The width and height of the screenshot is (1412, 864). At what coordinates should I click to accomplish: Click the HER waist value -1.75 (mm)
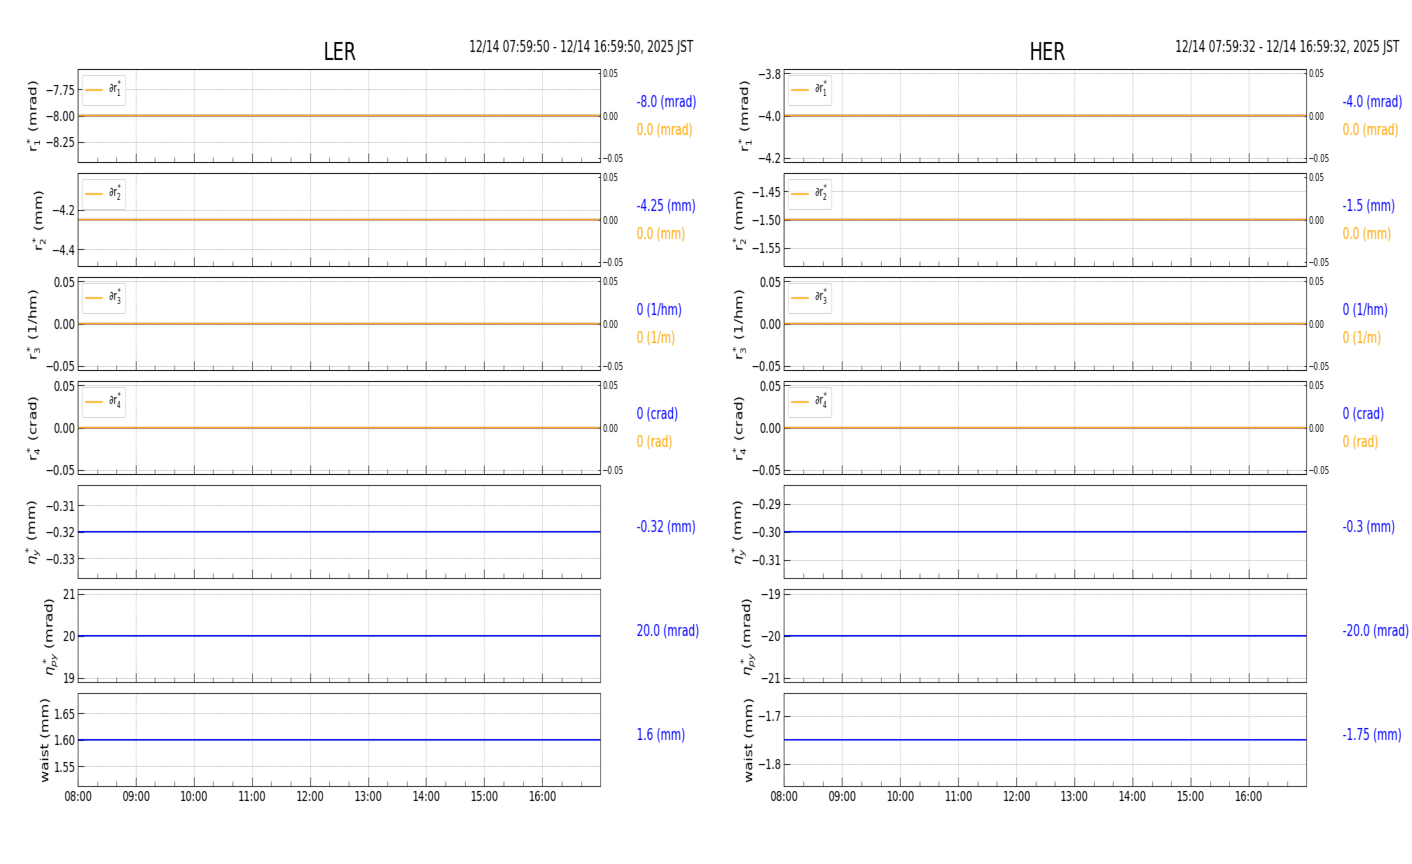click(1372, 735)
